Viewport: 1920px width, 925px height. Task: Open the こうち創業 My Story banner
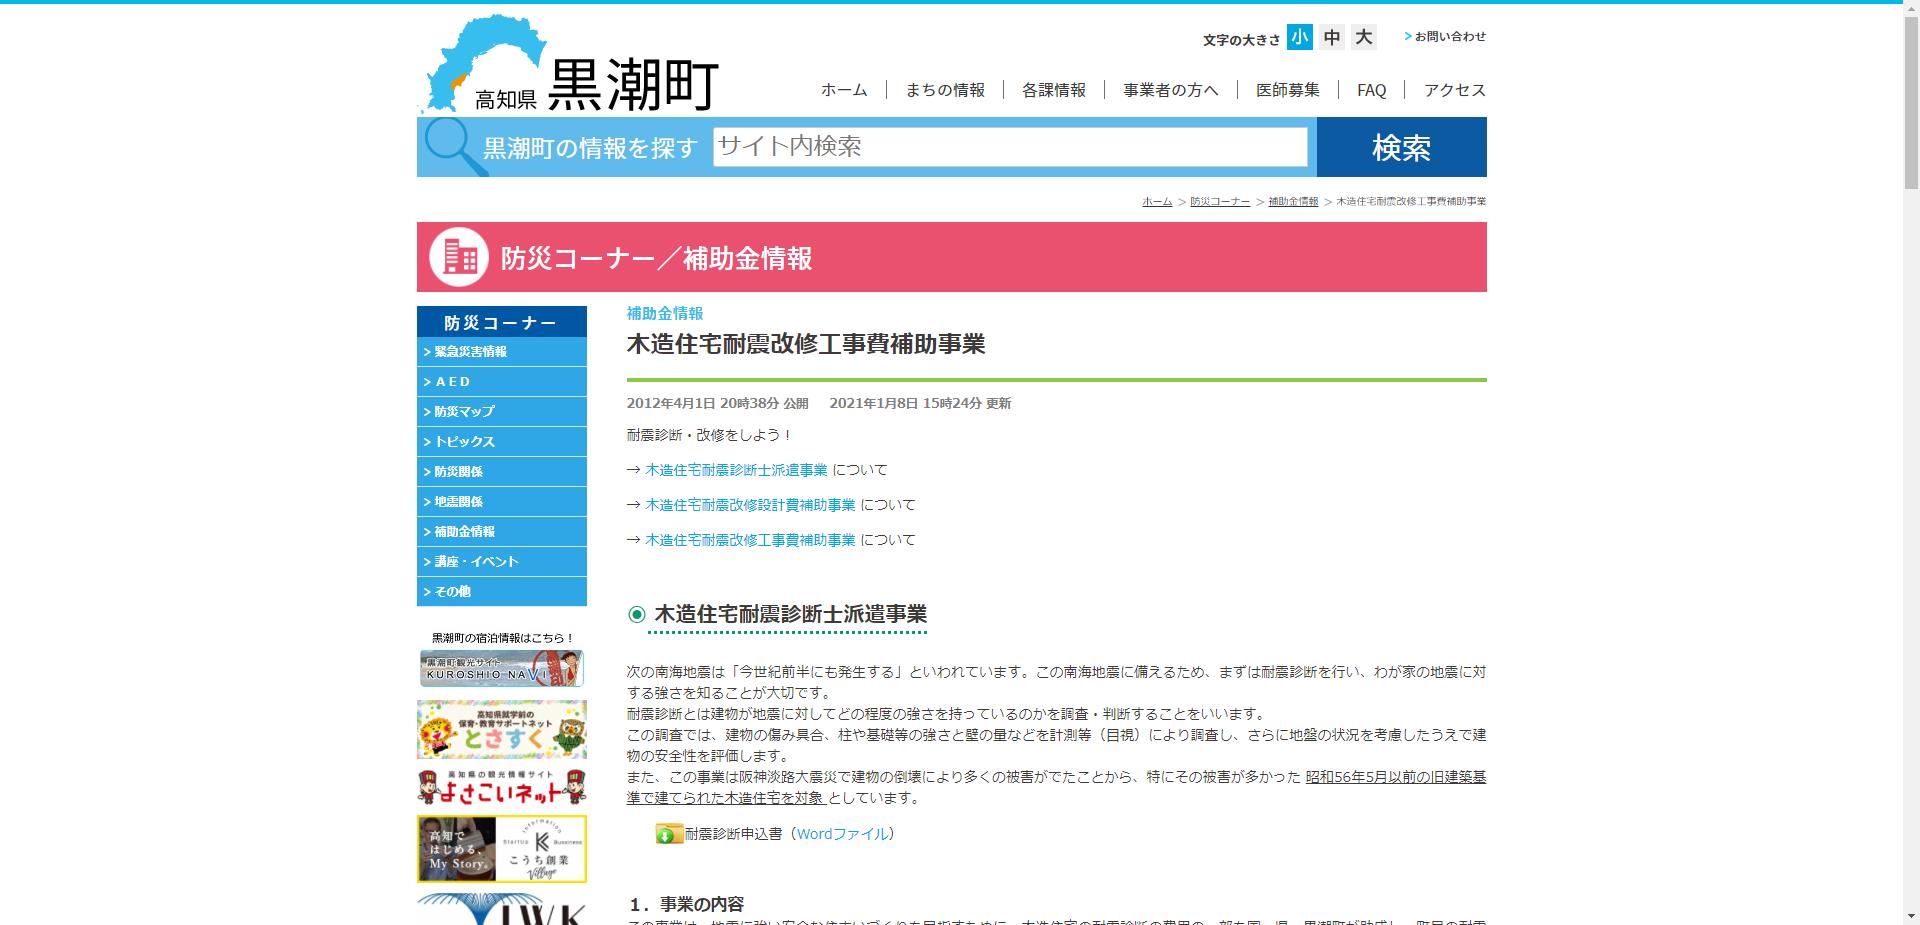pos(500,849)
